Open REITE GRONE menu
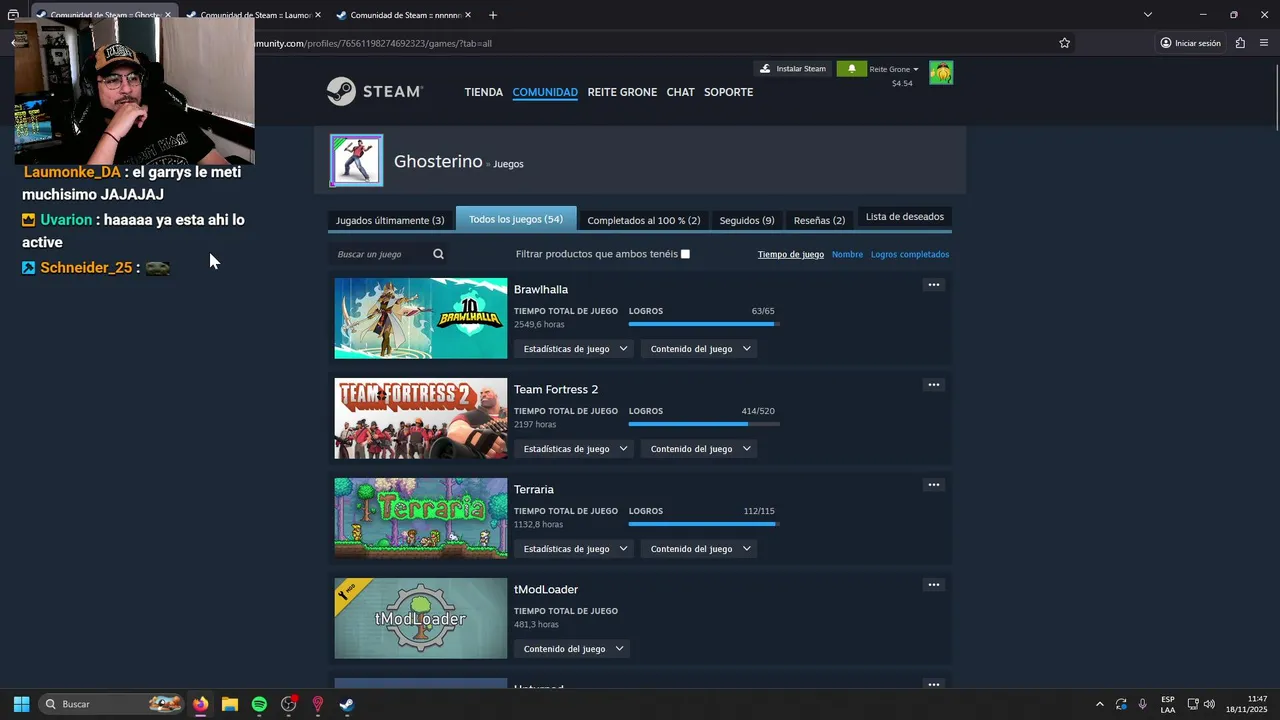Screen dimensions: 1280x720 (x=622, y=92)
